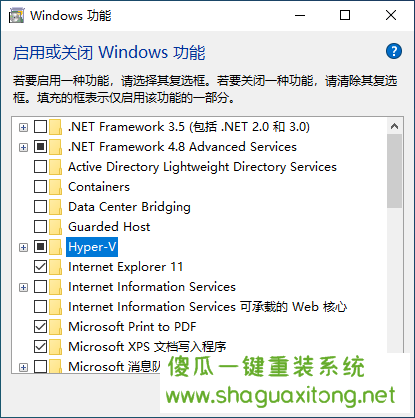Select the Guarded Host list entry
Viewport: 415px width, 418px height.
109,227
